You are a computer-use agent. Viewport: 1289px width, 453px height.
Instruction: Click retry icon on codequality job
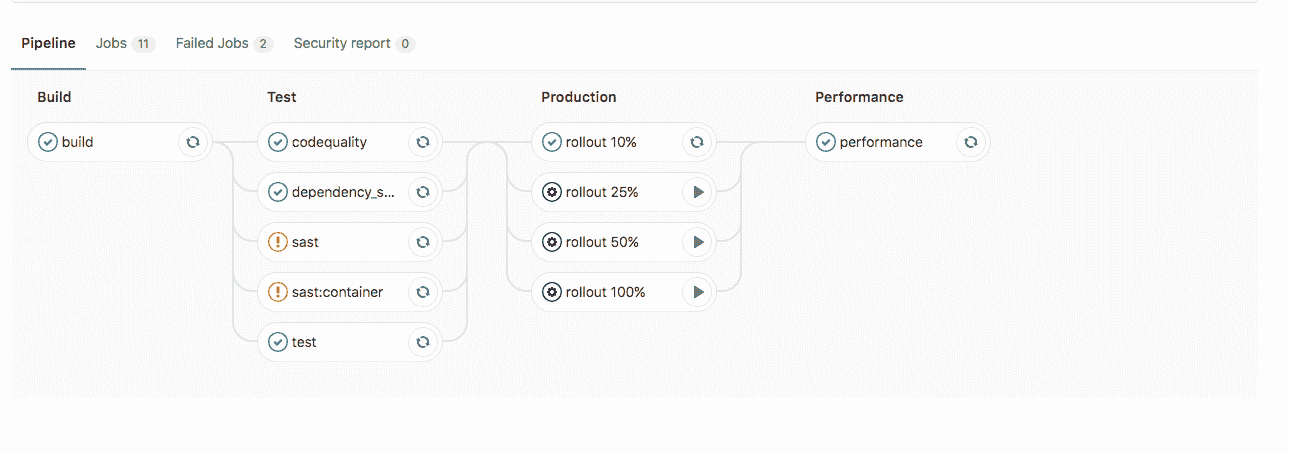pyautogui.click(x=423, y=142)
